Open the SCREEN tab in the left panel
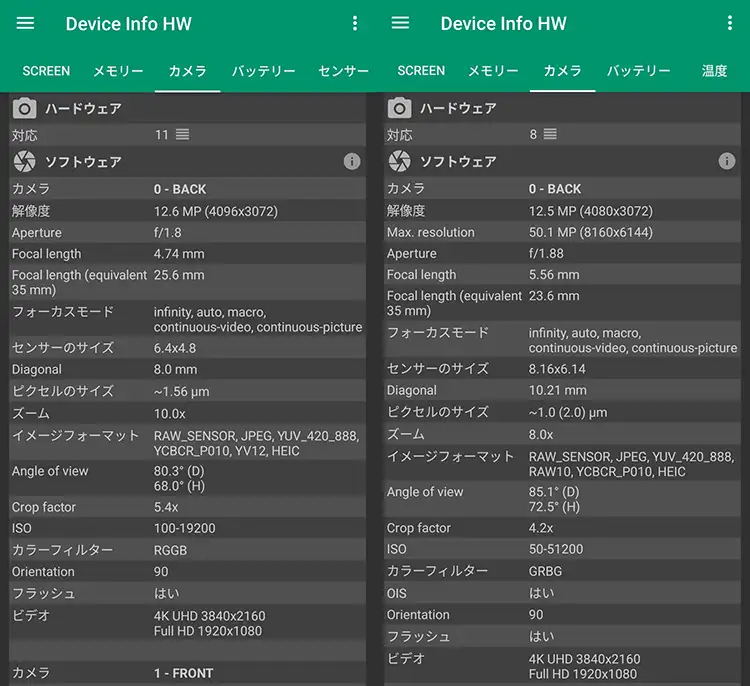Viewport: 750px width, 686px height. coord(46,71)
